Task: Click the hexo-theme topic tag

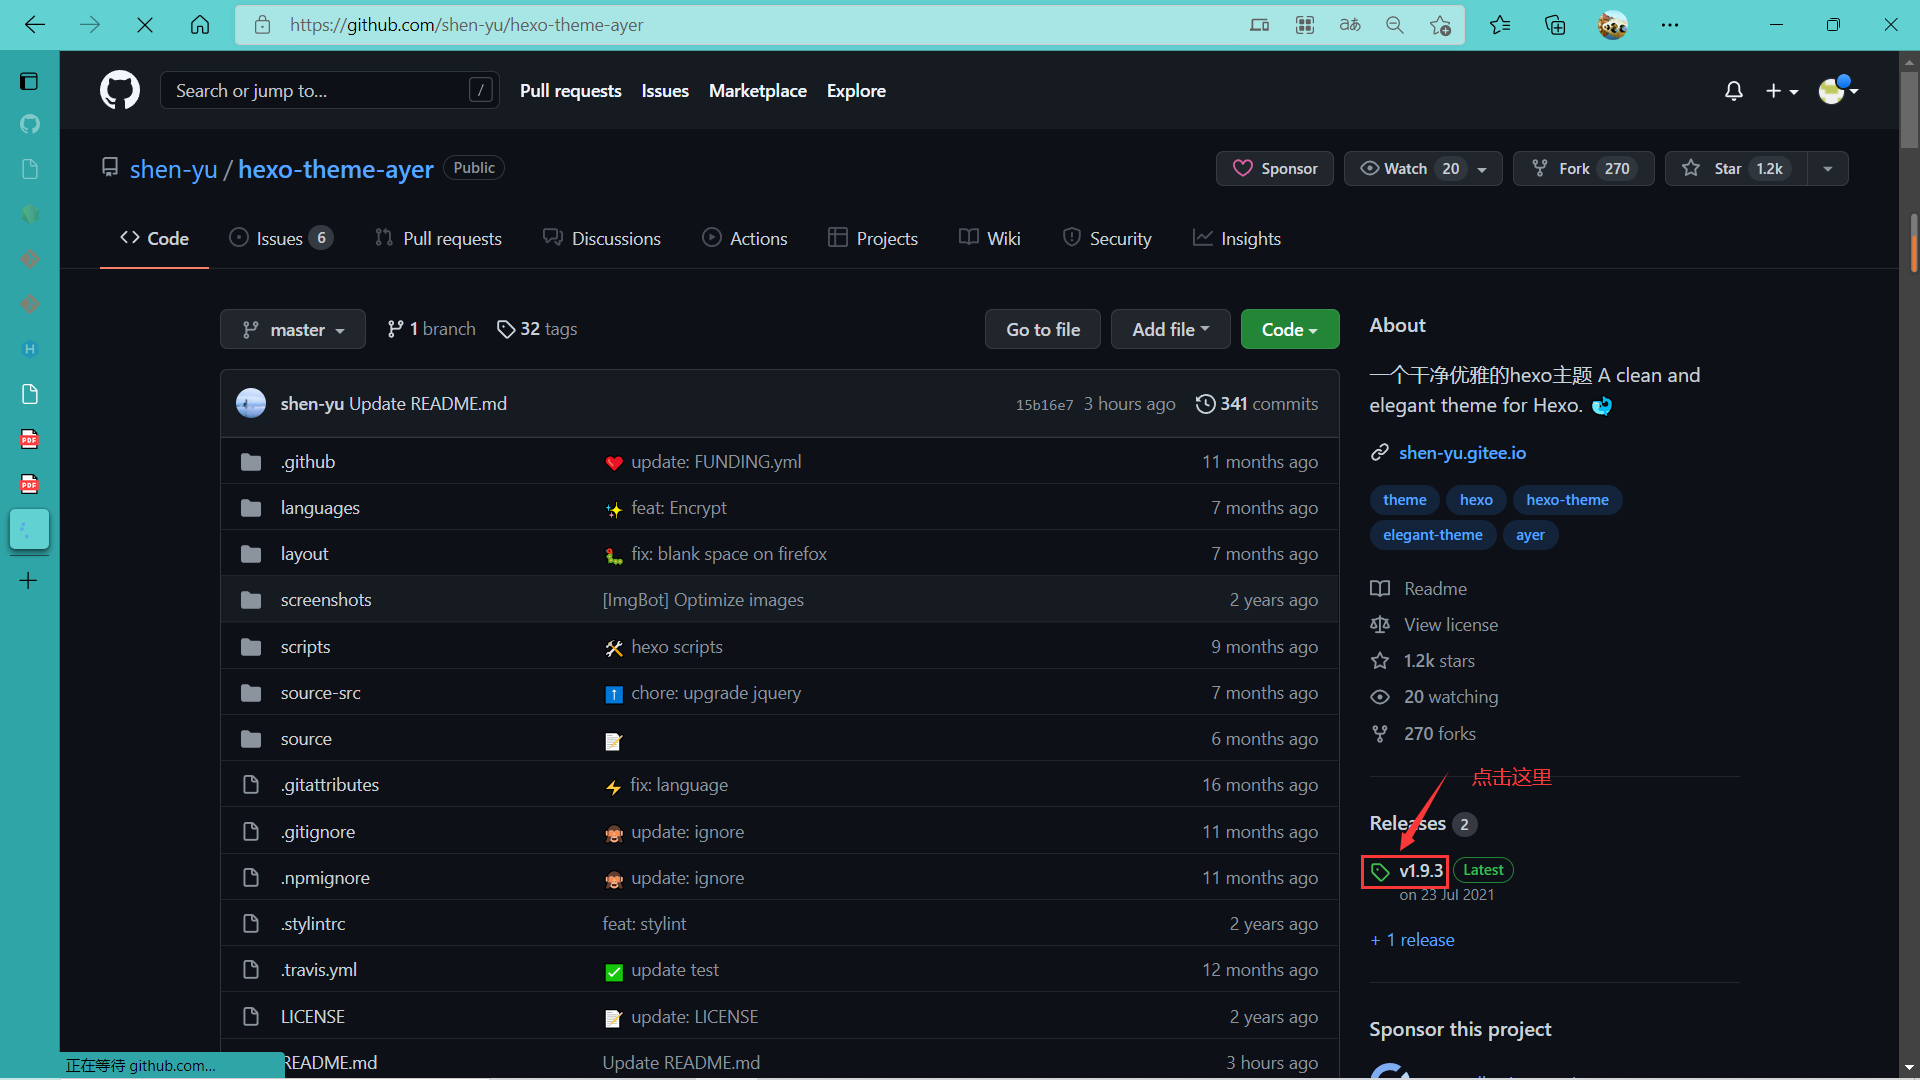Action: click(x=1567, y=500)
